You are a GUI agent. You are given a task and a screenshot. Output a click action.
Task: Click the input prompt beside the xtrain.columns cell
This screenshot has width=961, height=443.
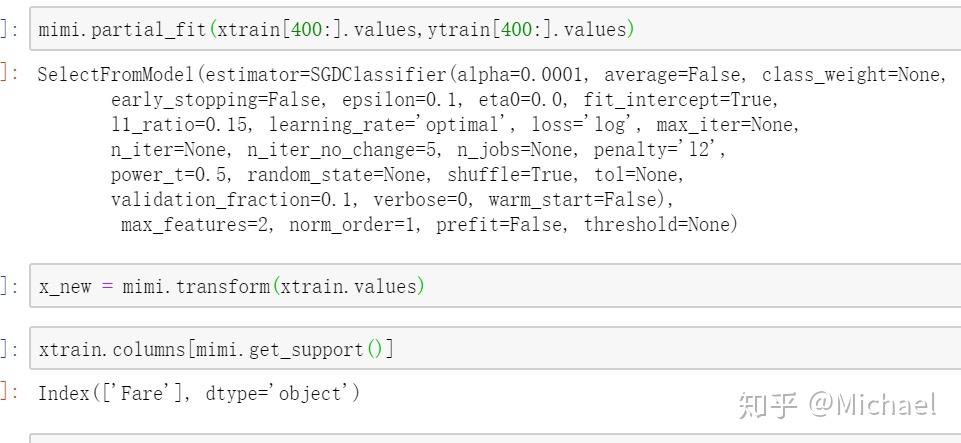pos(8,350)
